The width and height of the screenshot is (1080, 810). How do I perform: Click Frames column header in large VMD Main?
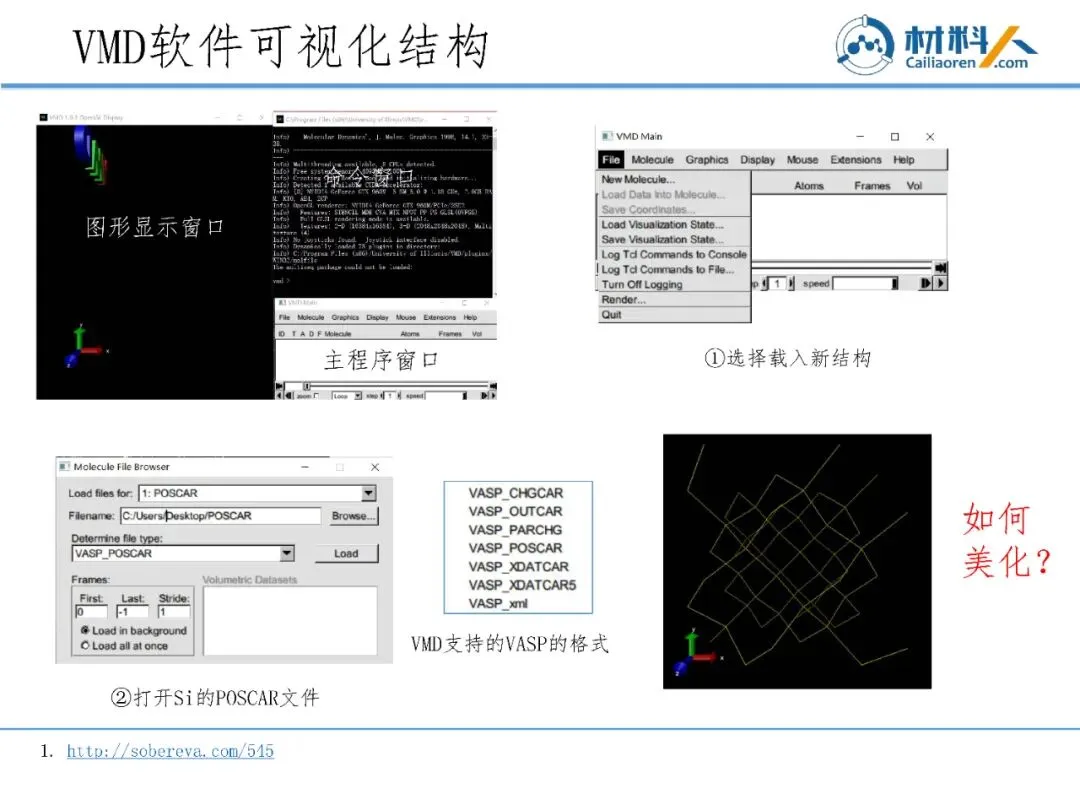pos(872,186)
